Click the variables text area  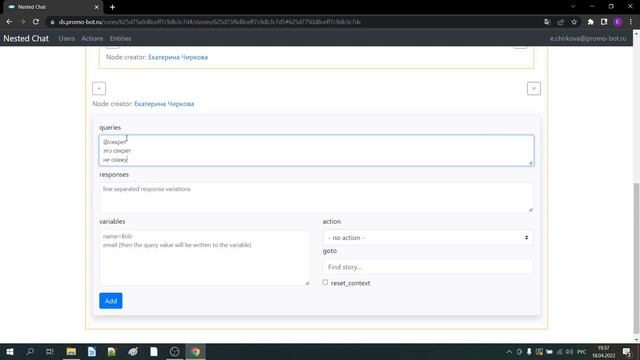coord(204,258)
